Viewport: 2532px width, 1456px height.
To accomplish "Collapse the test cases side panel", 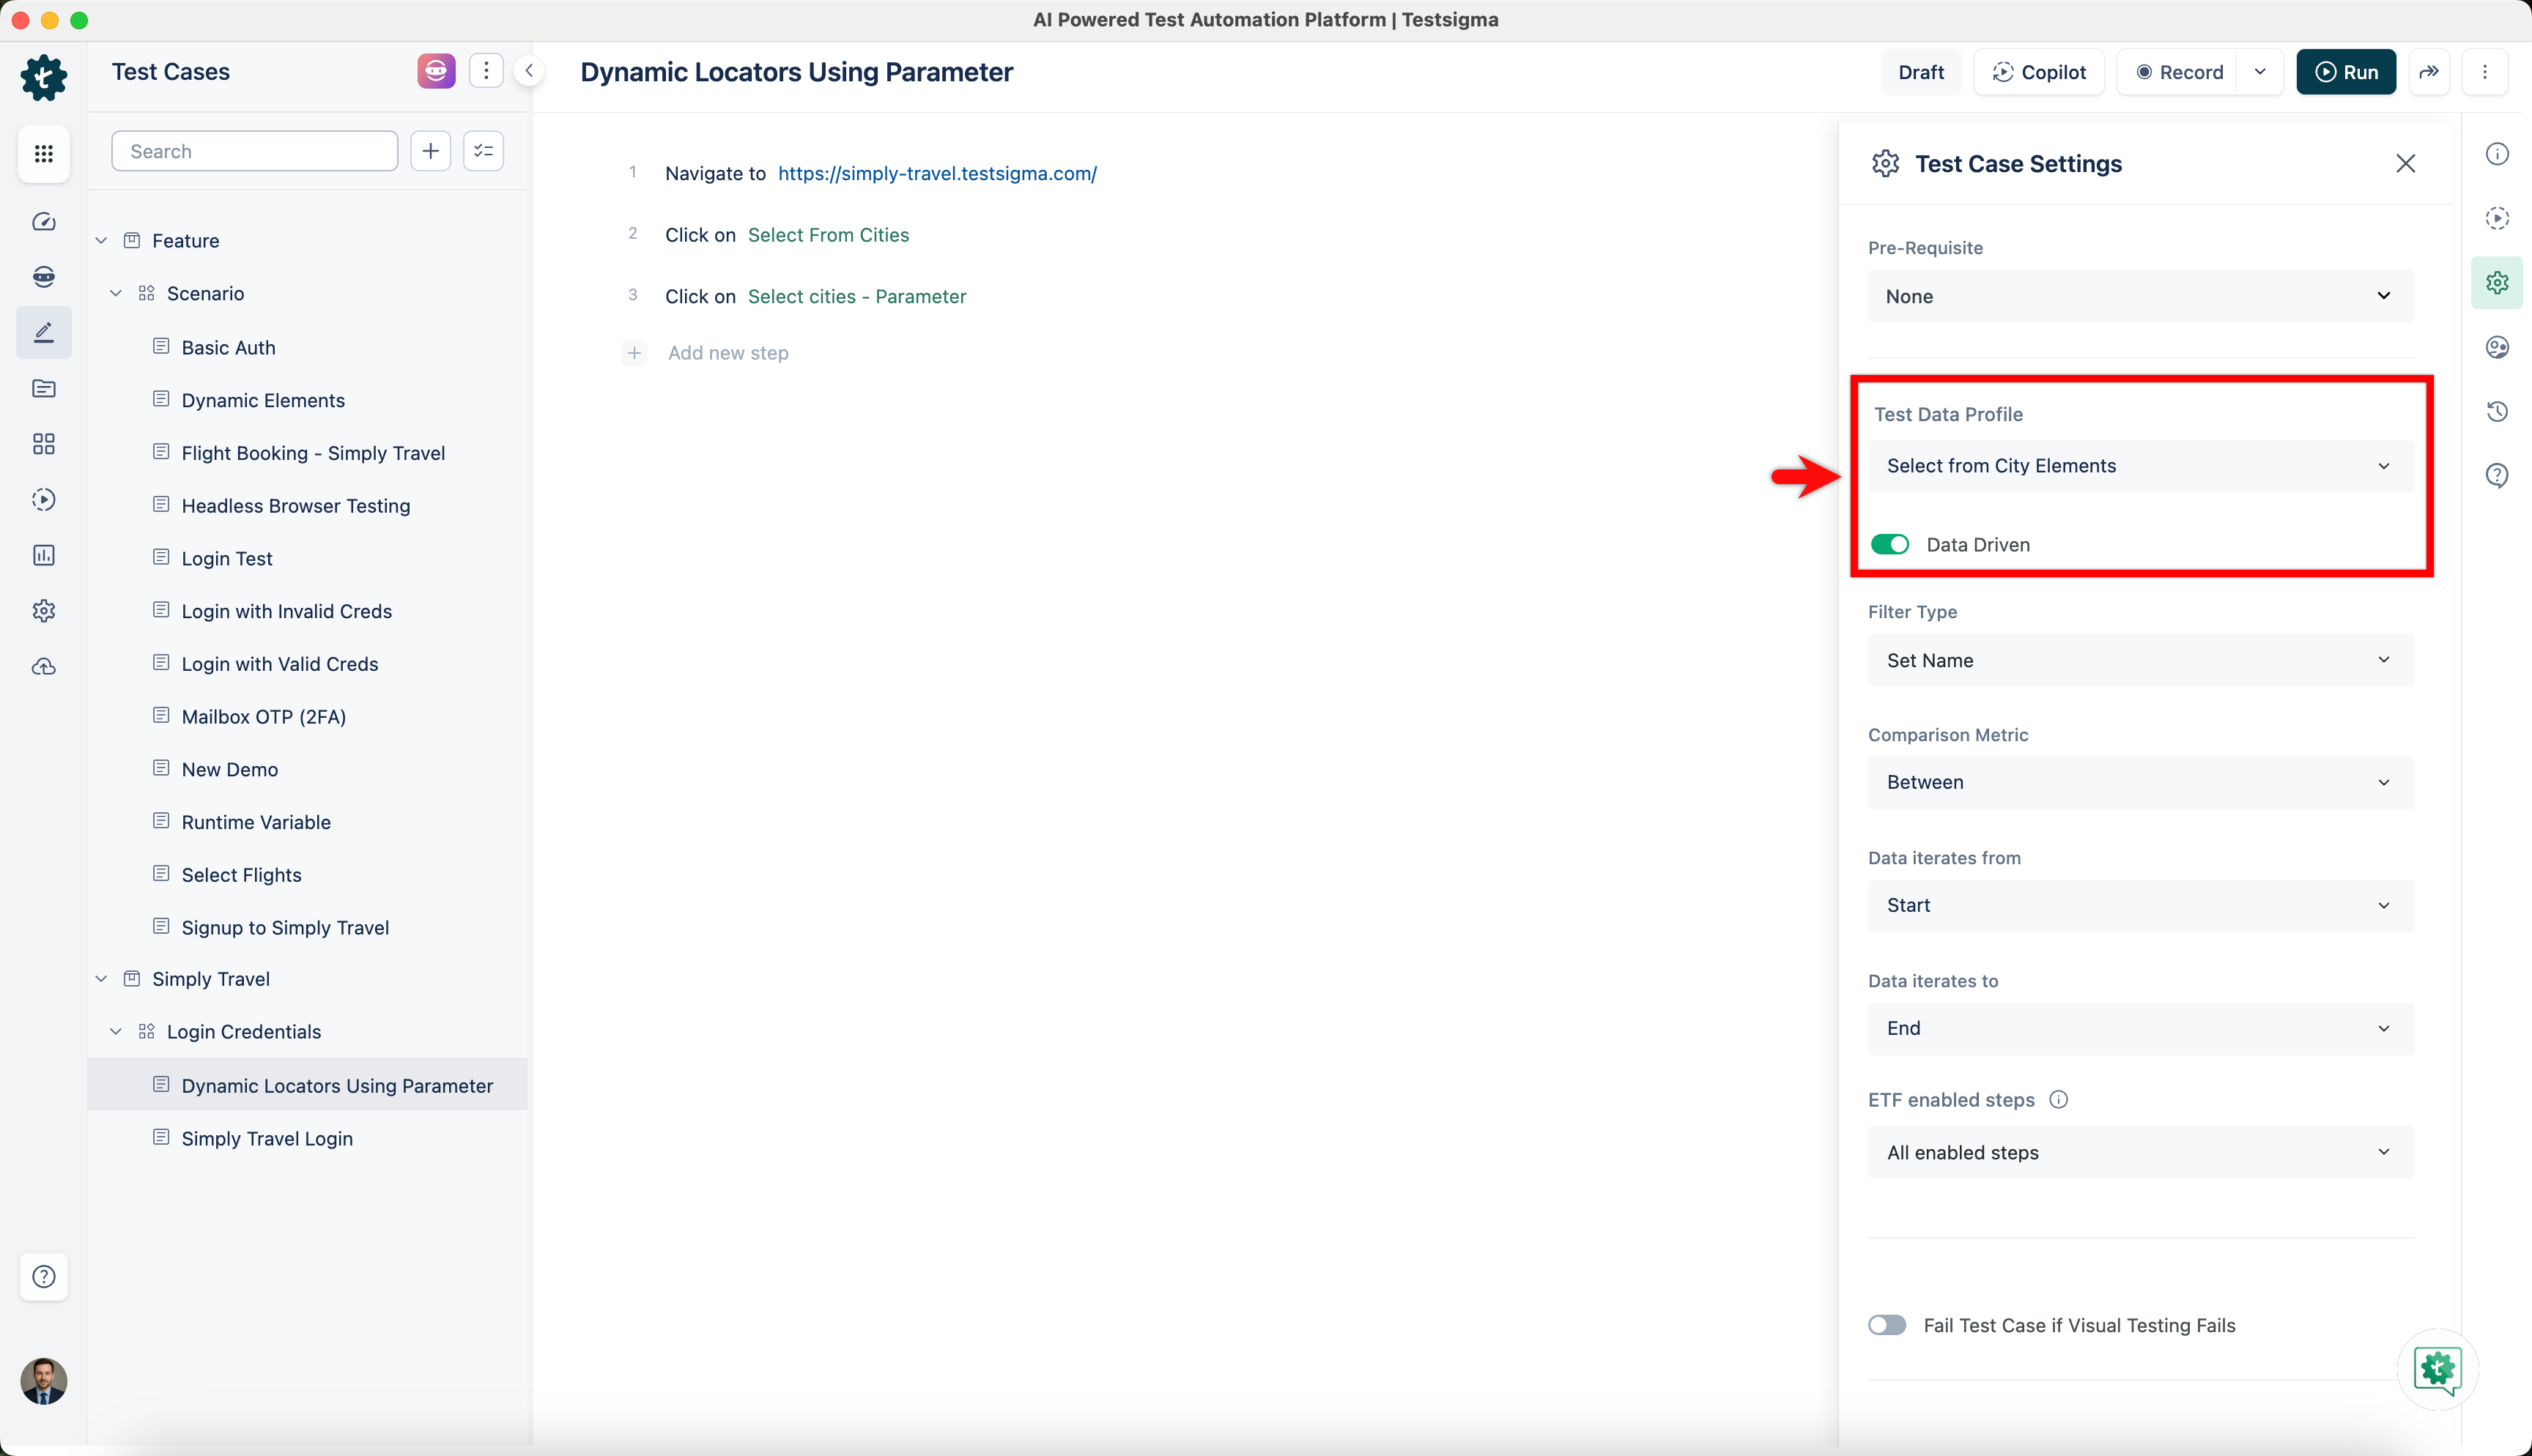I will 529,71.
